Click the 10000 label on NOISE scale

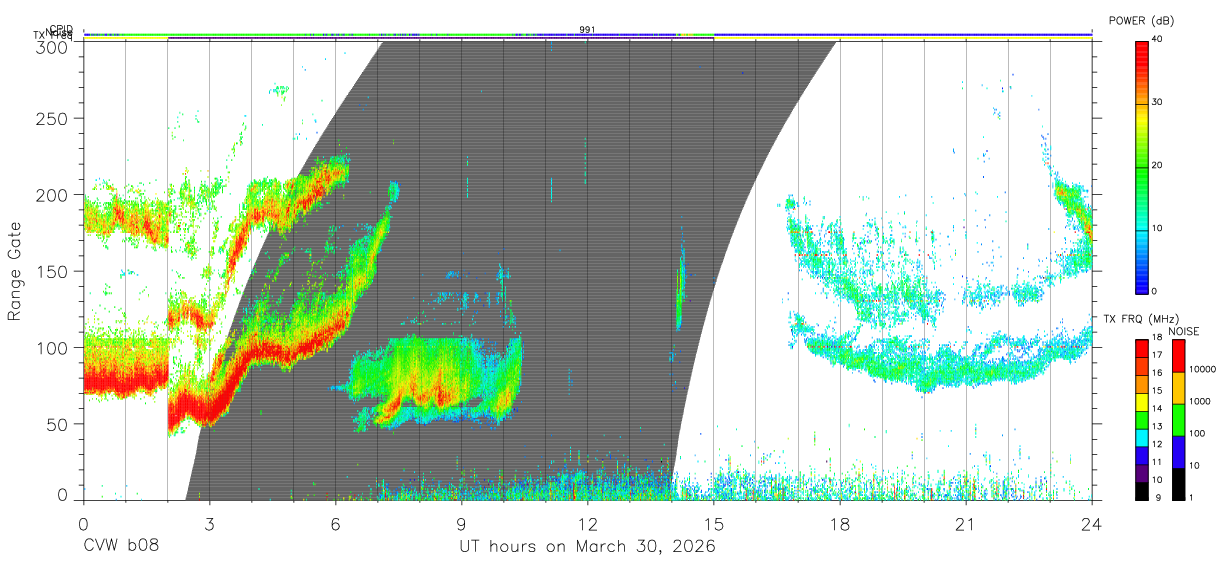1201,369
